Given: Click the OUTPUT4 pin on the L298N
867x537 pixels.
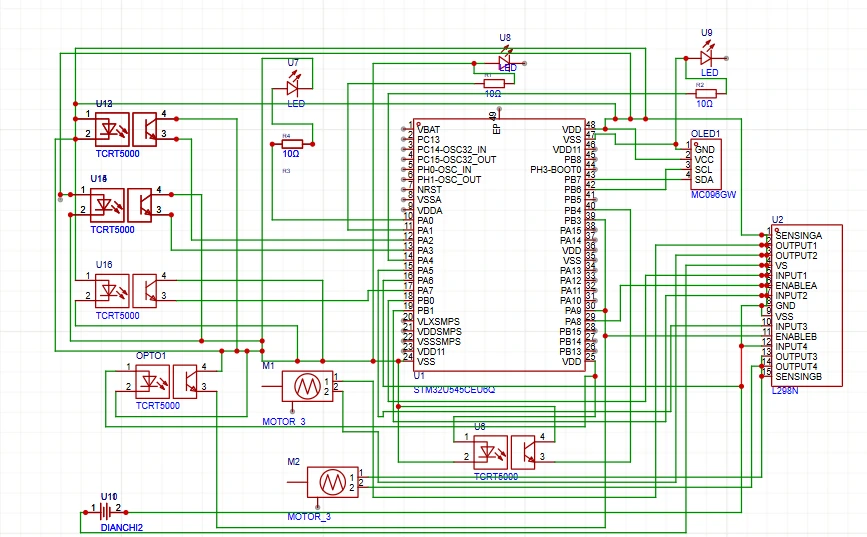Looking at the screenshot, I should 796,366.
